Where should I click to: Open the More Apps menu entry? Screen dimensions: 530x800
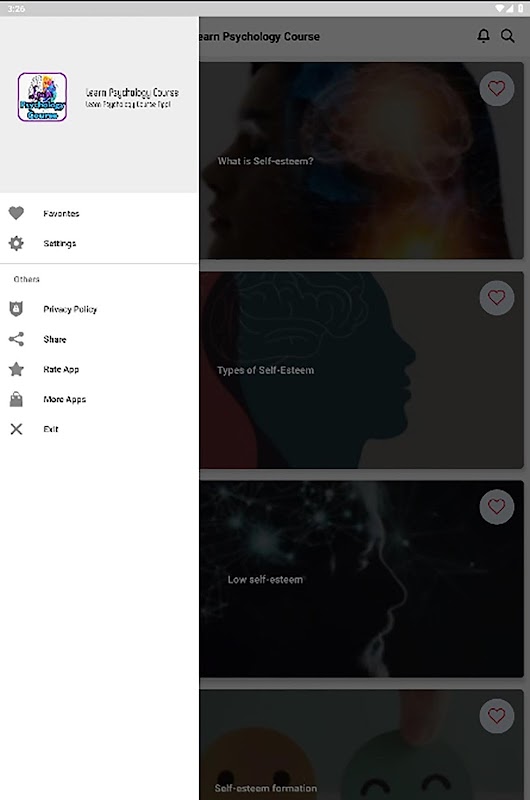[x=99, y=399]
